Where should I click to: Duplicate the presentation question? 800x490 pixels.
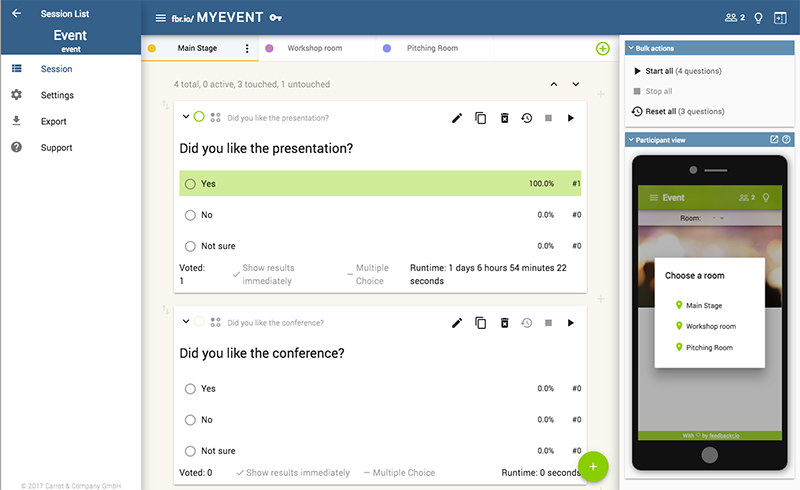click(481, 118)
